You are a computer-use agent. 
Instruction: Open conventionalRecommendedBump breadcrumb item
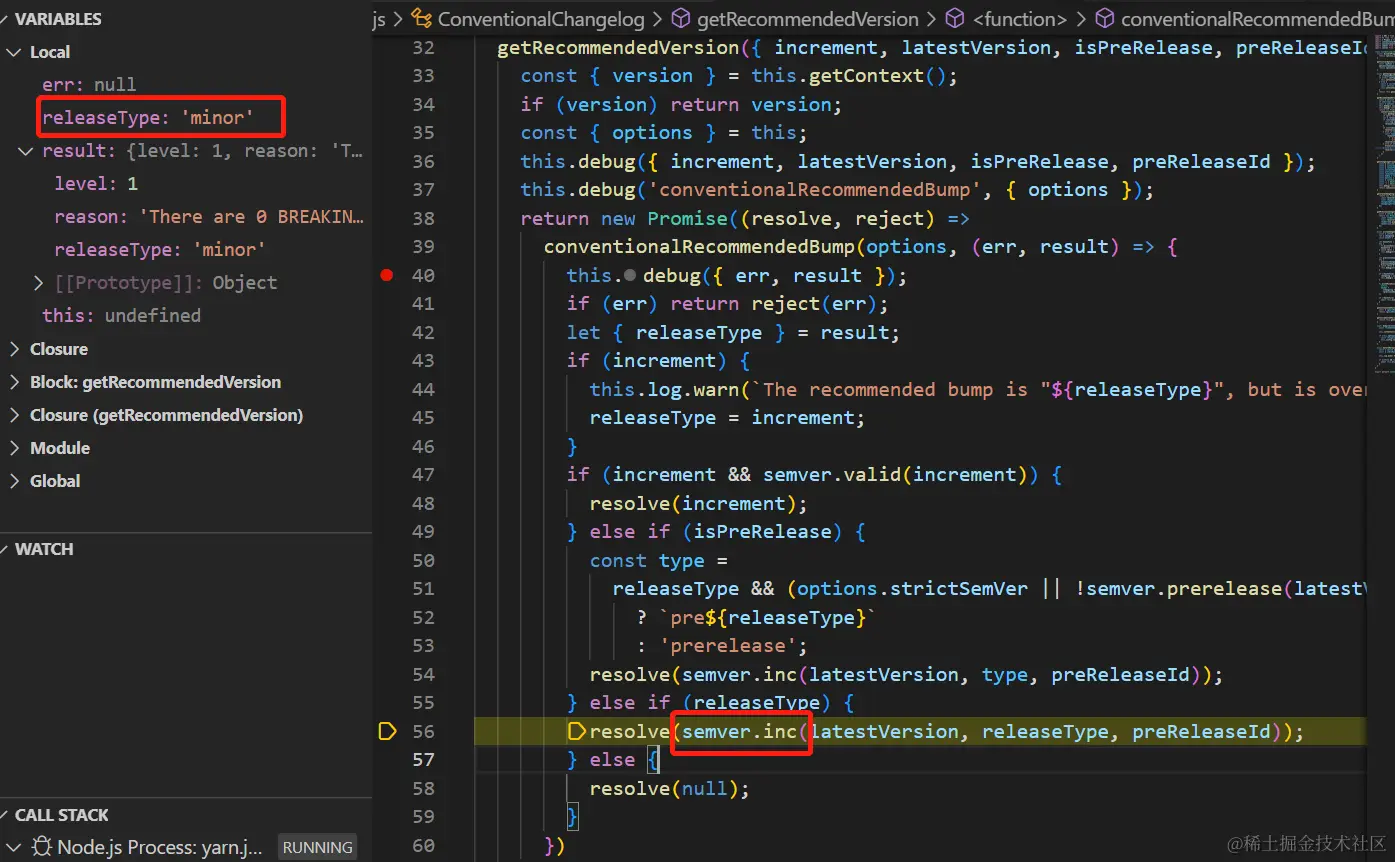click(x=1258, y=19)
